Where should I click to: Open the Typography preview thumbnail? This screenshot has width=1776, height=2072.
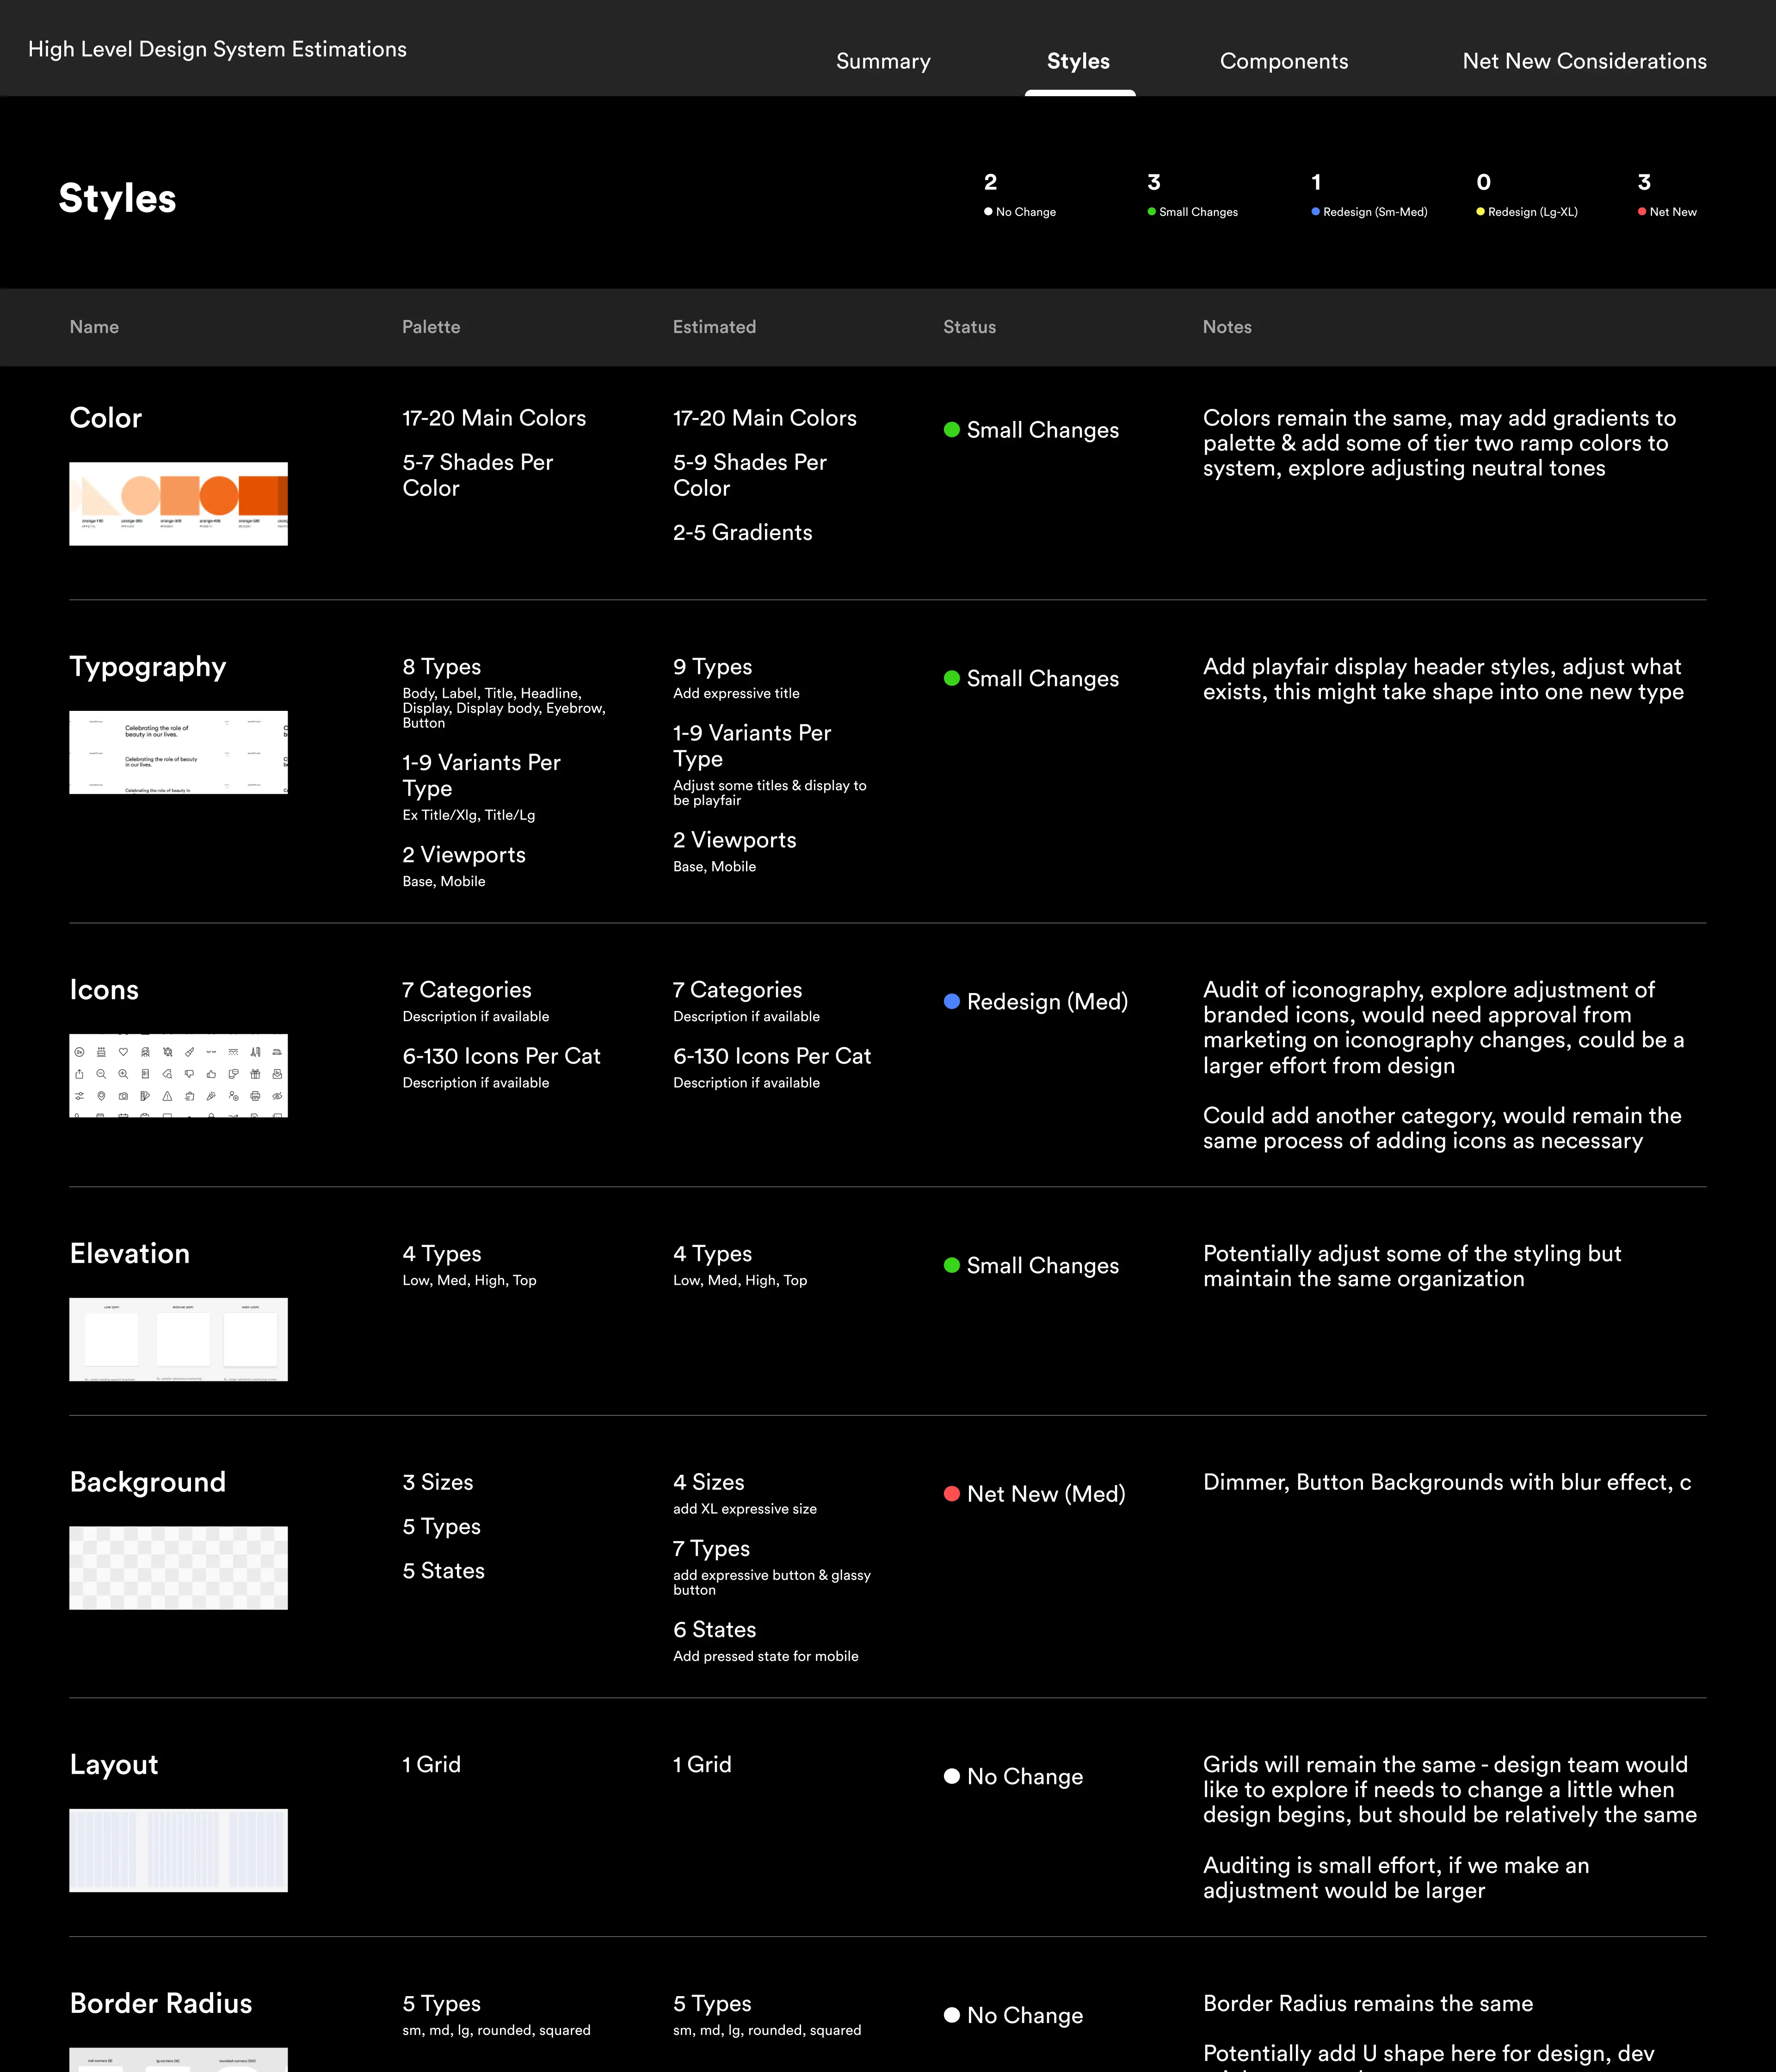tap(178, 752)
